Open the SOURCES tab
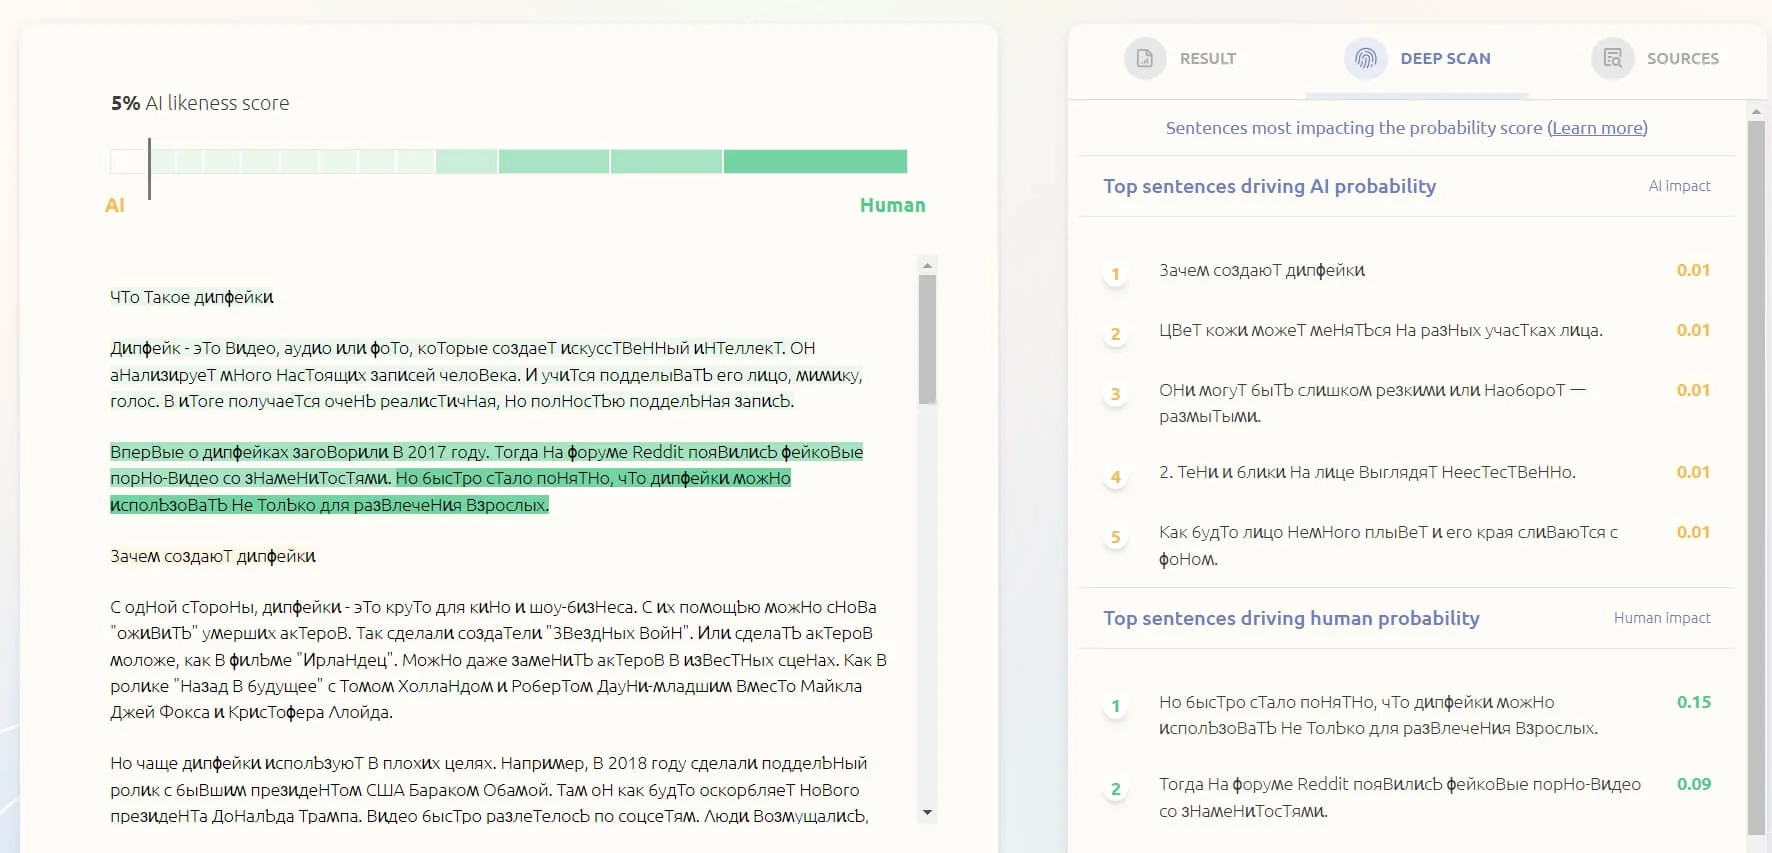The width and height of the screenshot is (1772, 853). [x=1682, y=59]
